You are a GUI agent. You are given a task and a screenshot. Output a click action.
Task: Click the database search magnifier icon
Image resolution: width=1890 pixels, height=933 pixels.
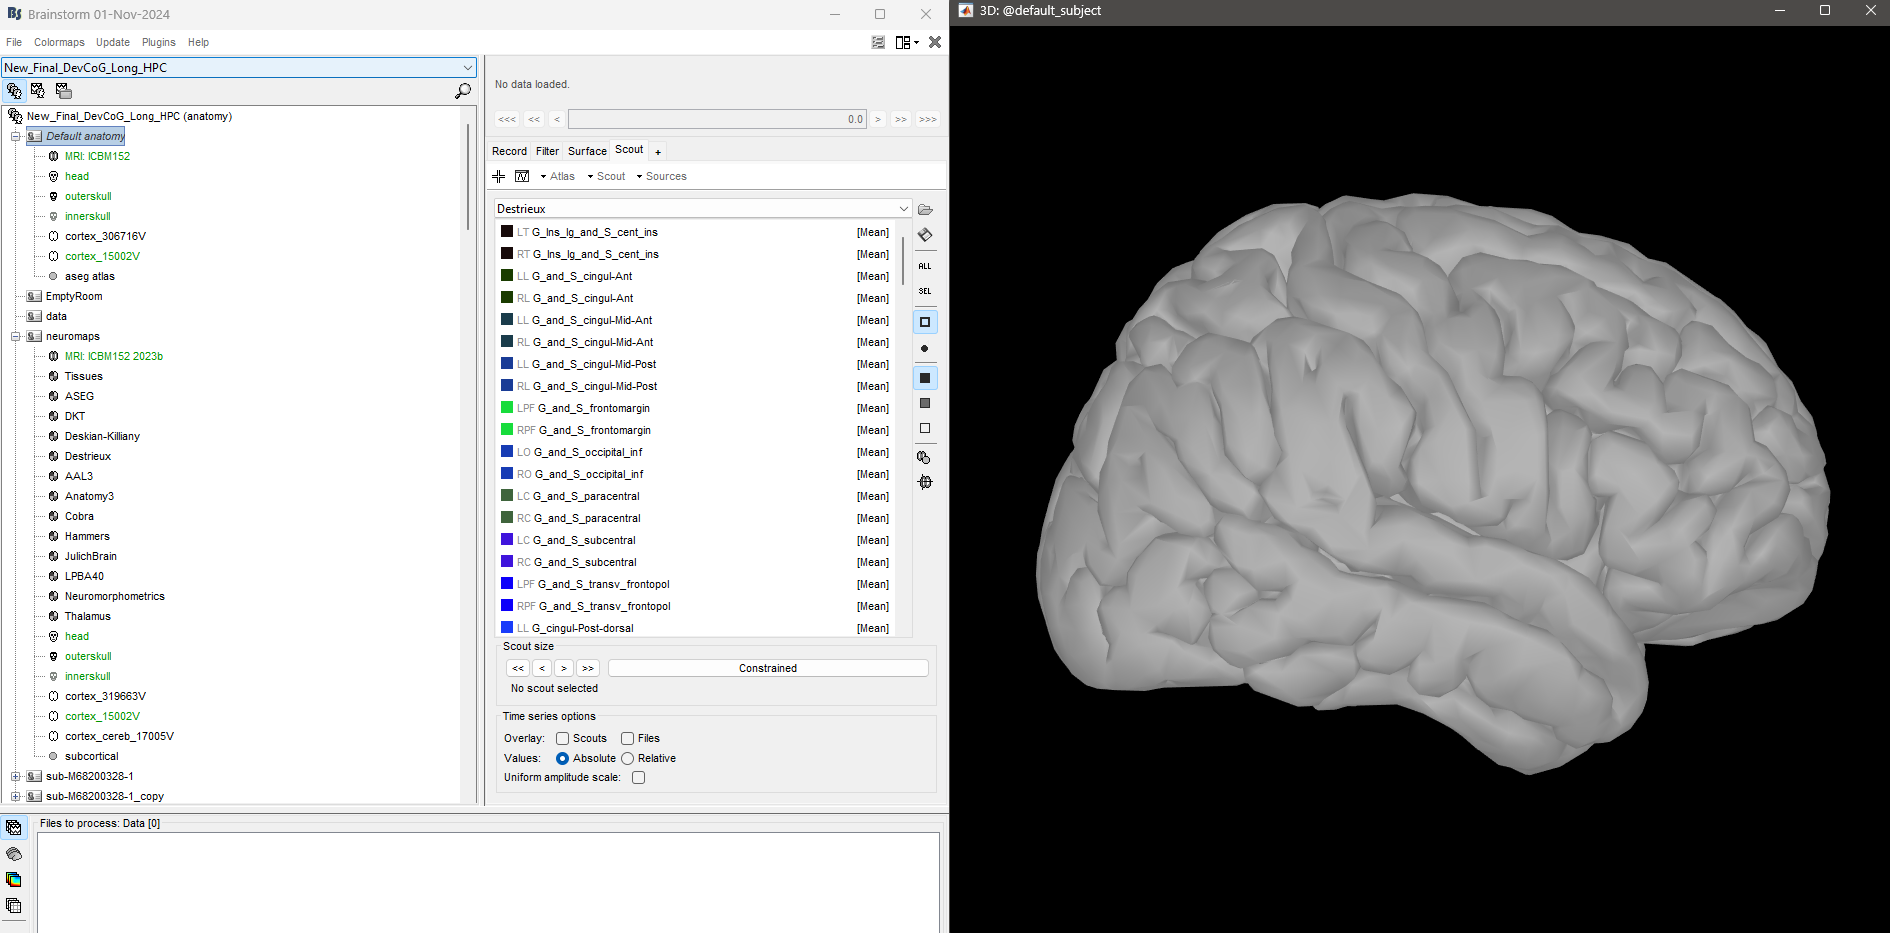click(x=462, y=91)
